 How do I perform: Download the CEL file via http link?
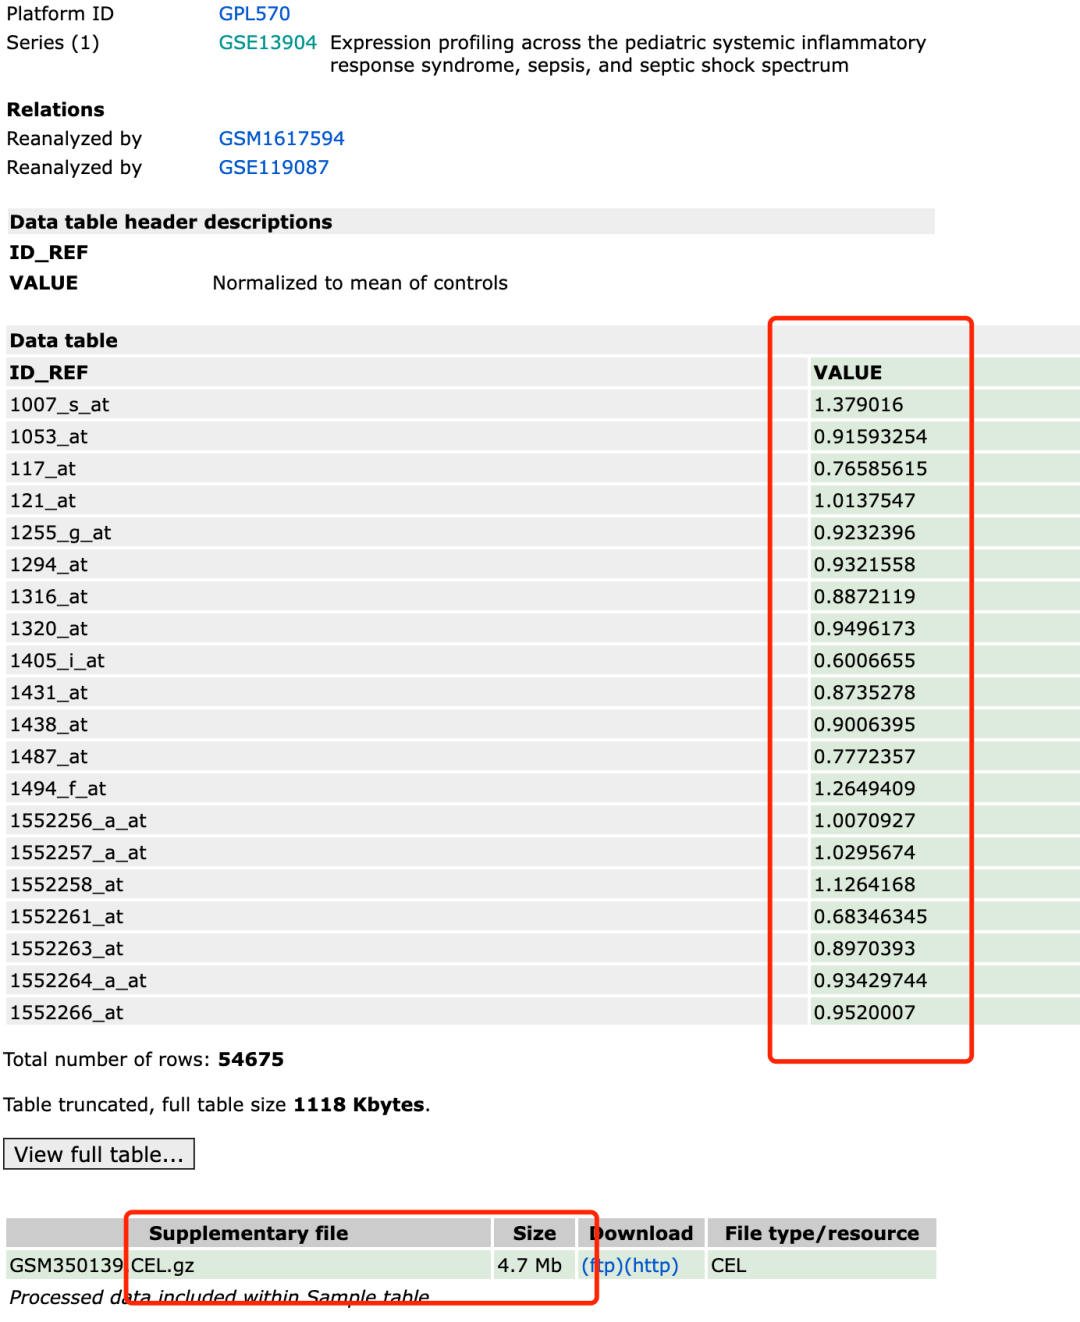pyautogui.click(x=651, y=1266)
